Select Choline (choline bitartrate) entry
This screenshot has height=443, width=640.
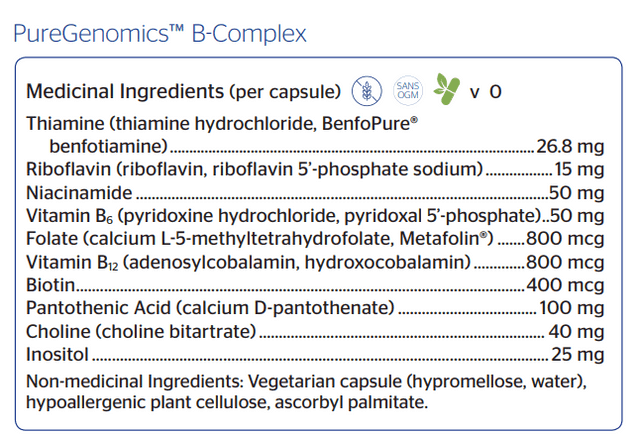315,331
